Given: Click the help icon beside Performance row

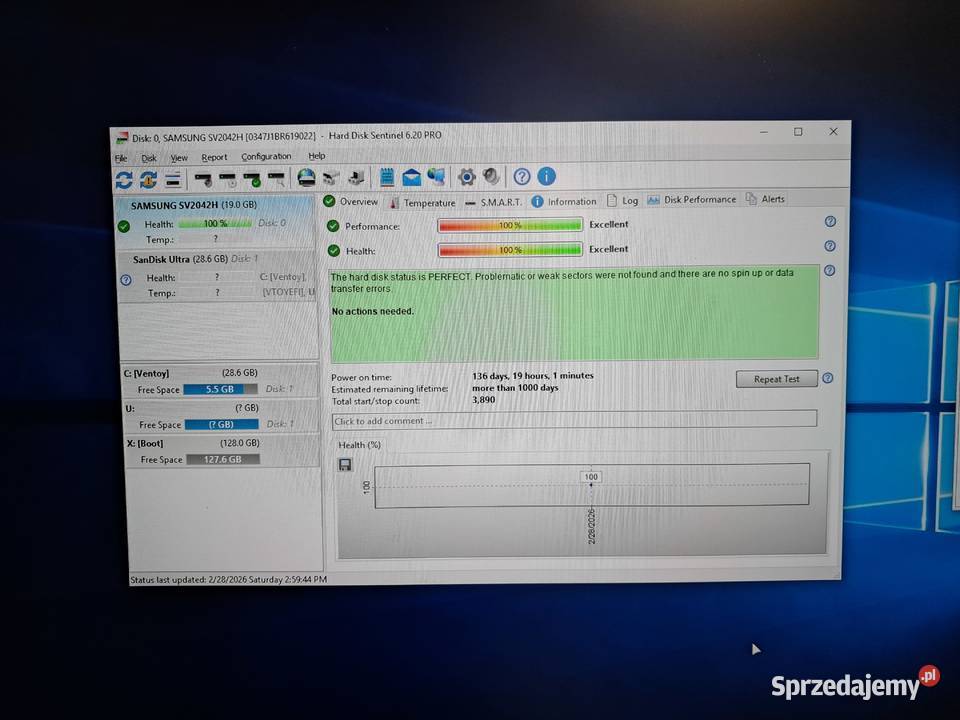Looking at the screenshot, I should pos(829,222).
